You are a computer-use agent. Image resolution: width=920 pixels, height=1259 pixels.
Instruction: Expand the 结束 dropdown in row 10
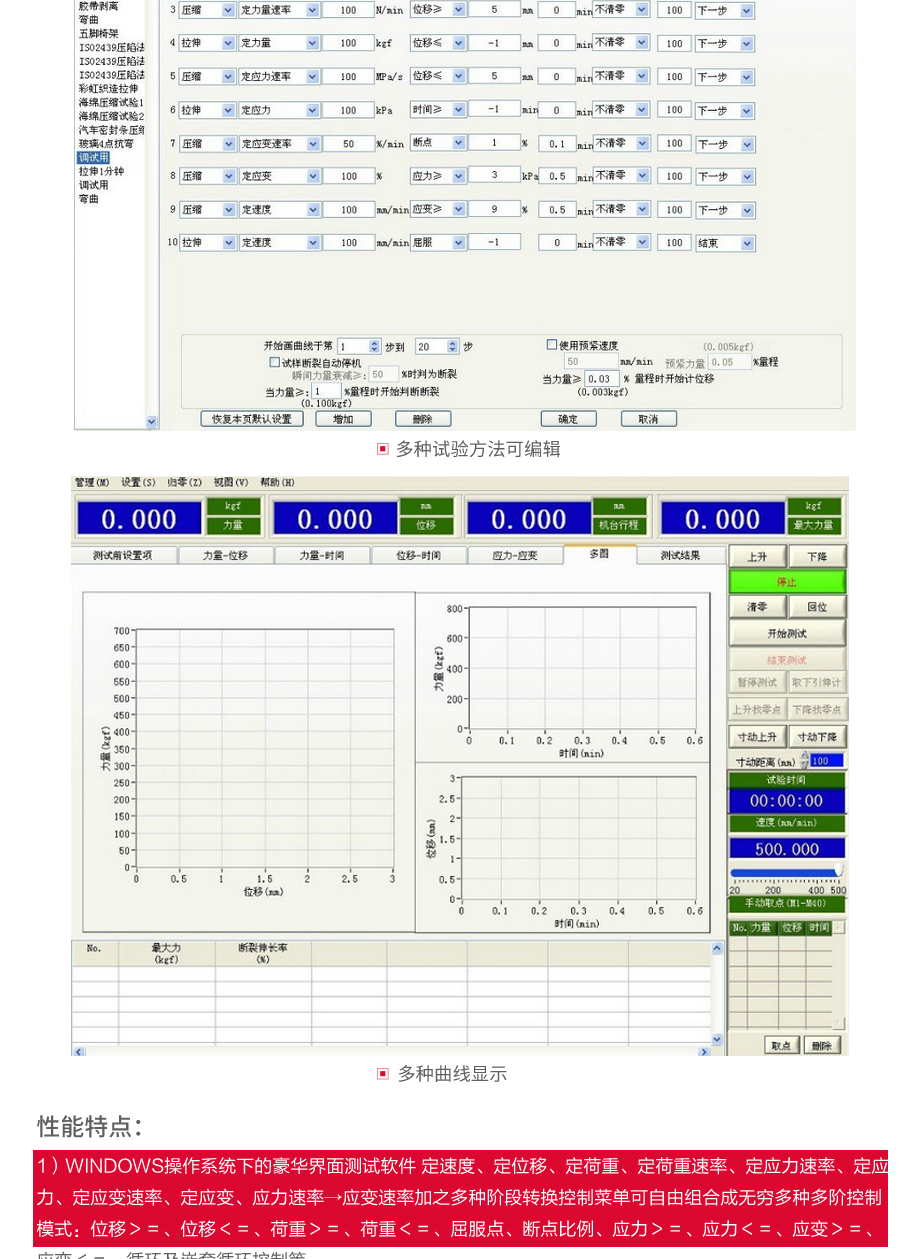(748, 243)
